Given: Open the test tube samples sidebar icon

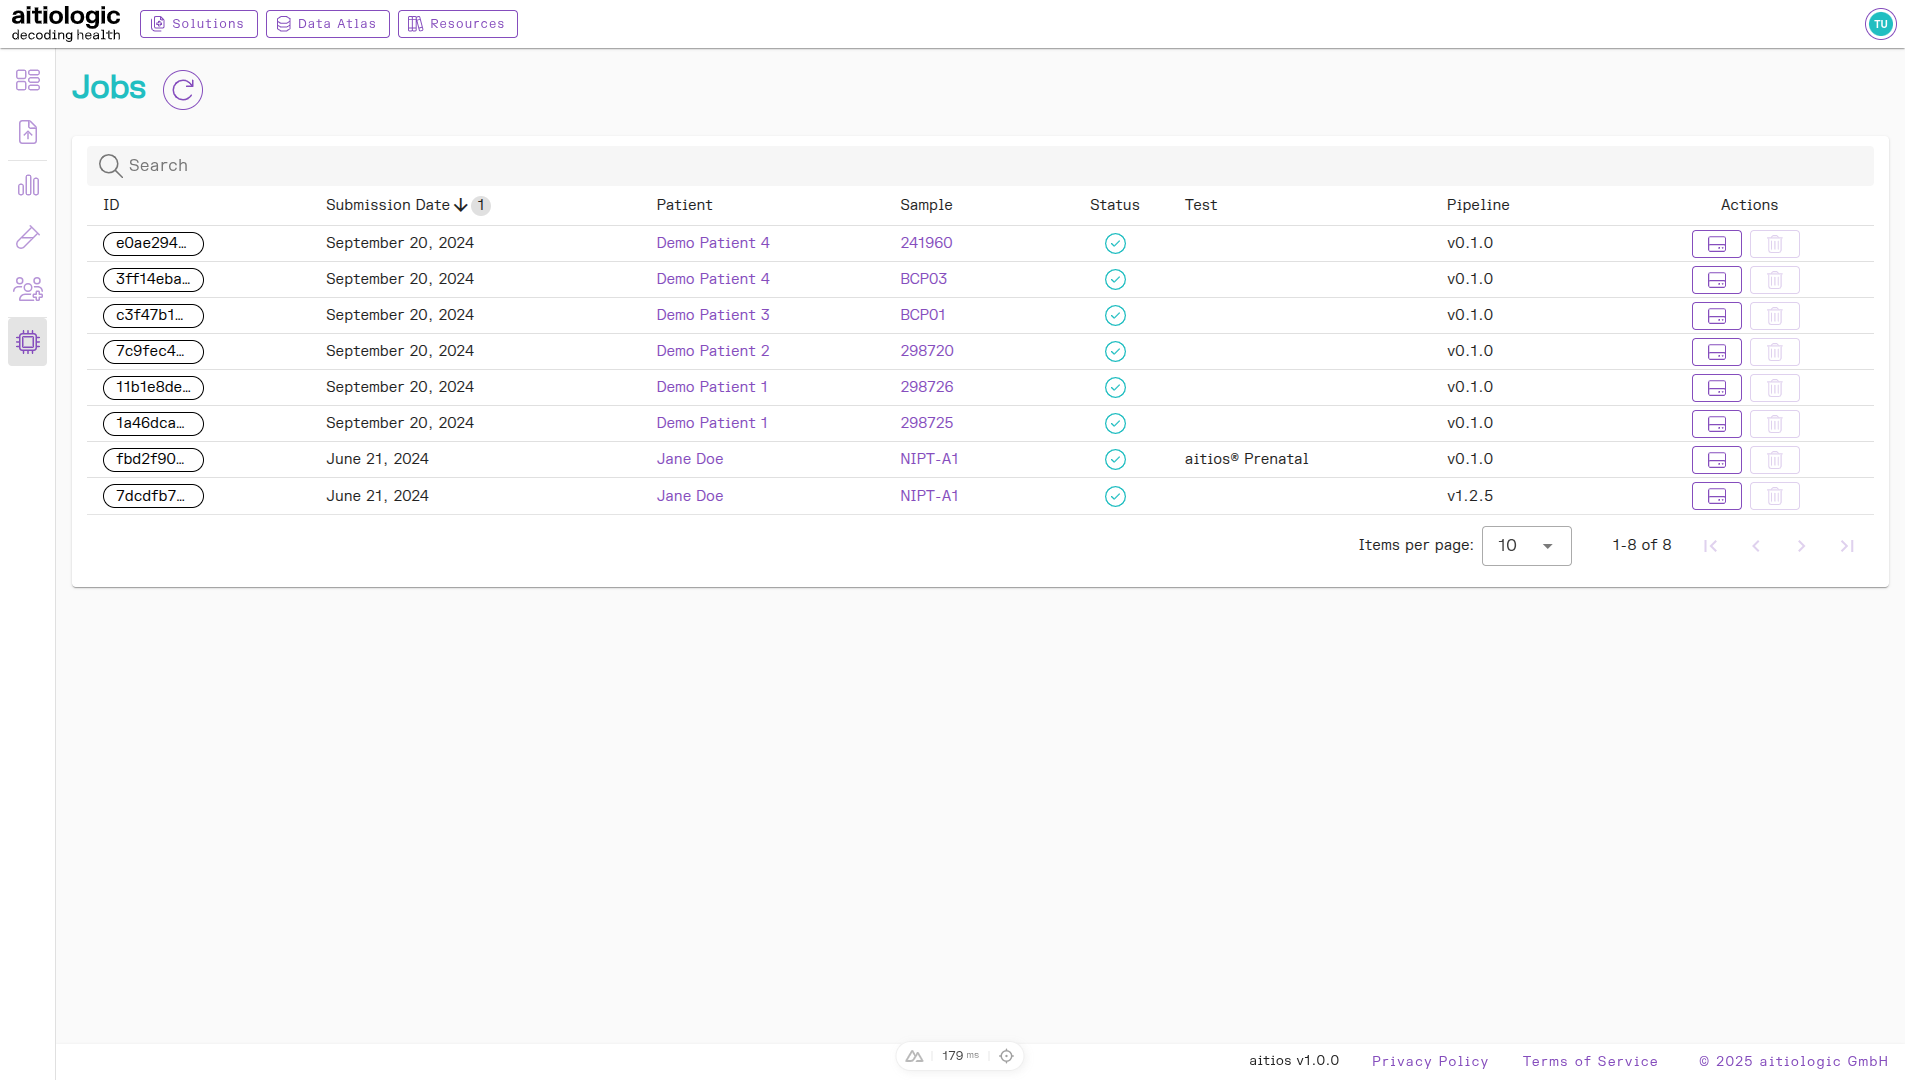Looking at the screenshot, I should point(28,237).
